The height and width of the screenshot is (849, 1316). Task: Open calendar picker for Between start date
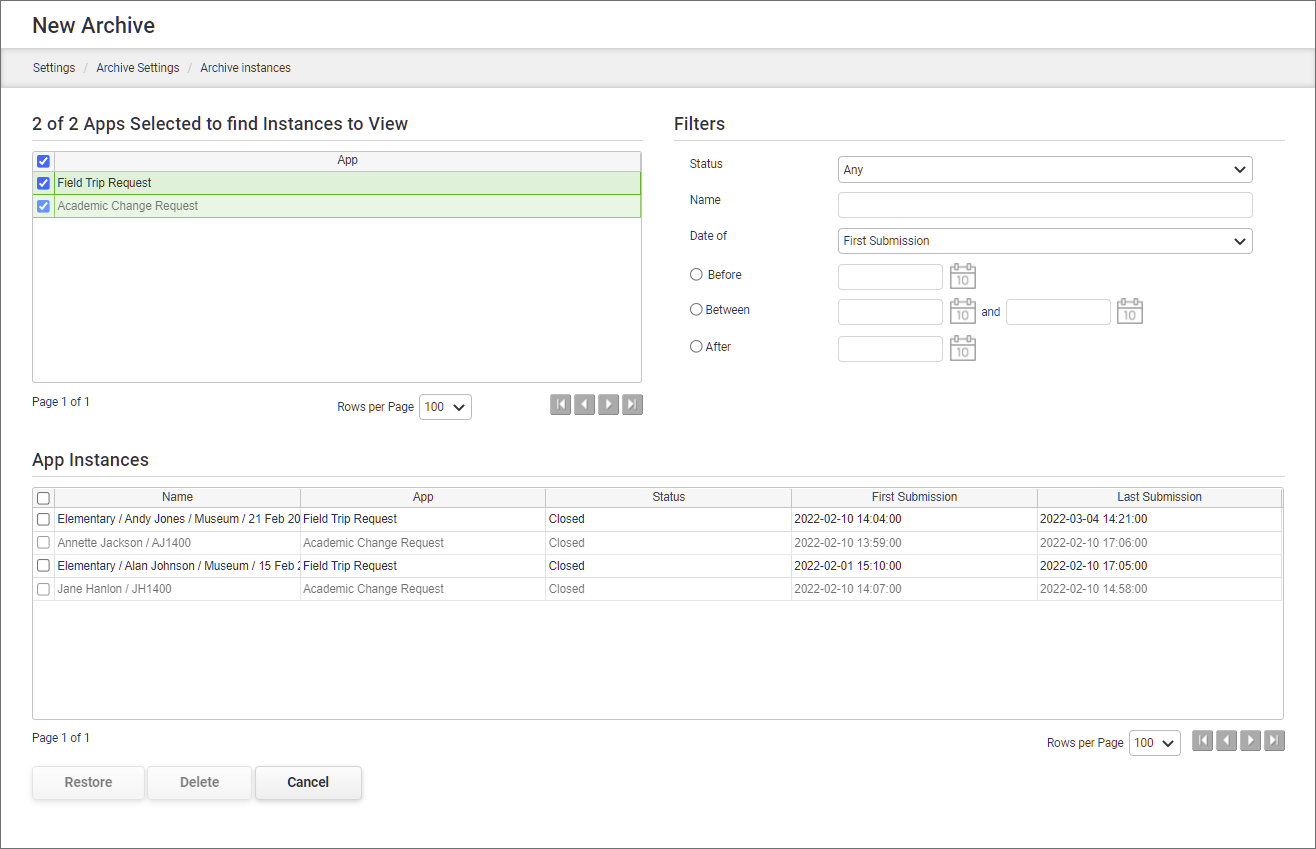pos(962,311)
